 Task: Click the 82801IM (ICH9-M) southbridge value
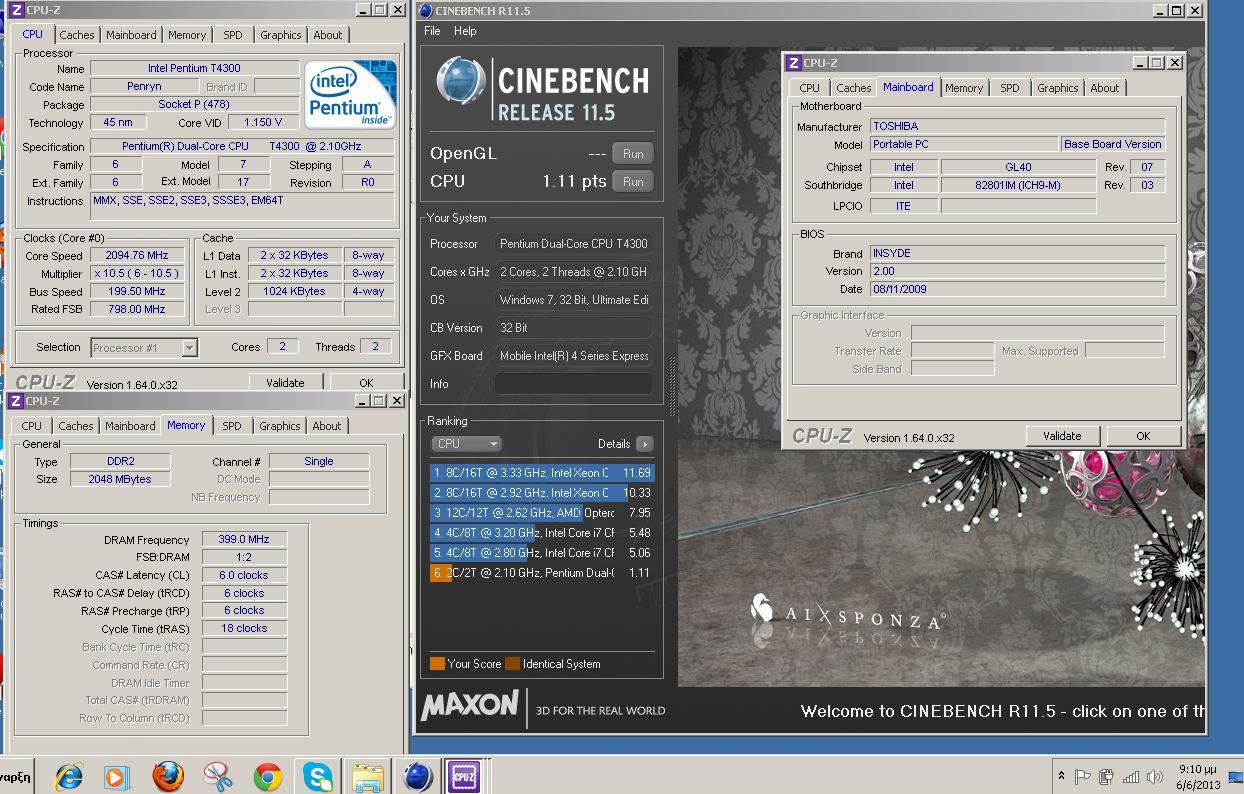point(1018,185)
